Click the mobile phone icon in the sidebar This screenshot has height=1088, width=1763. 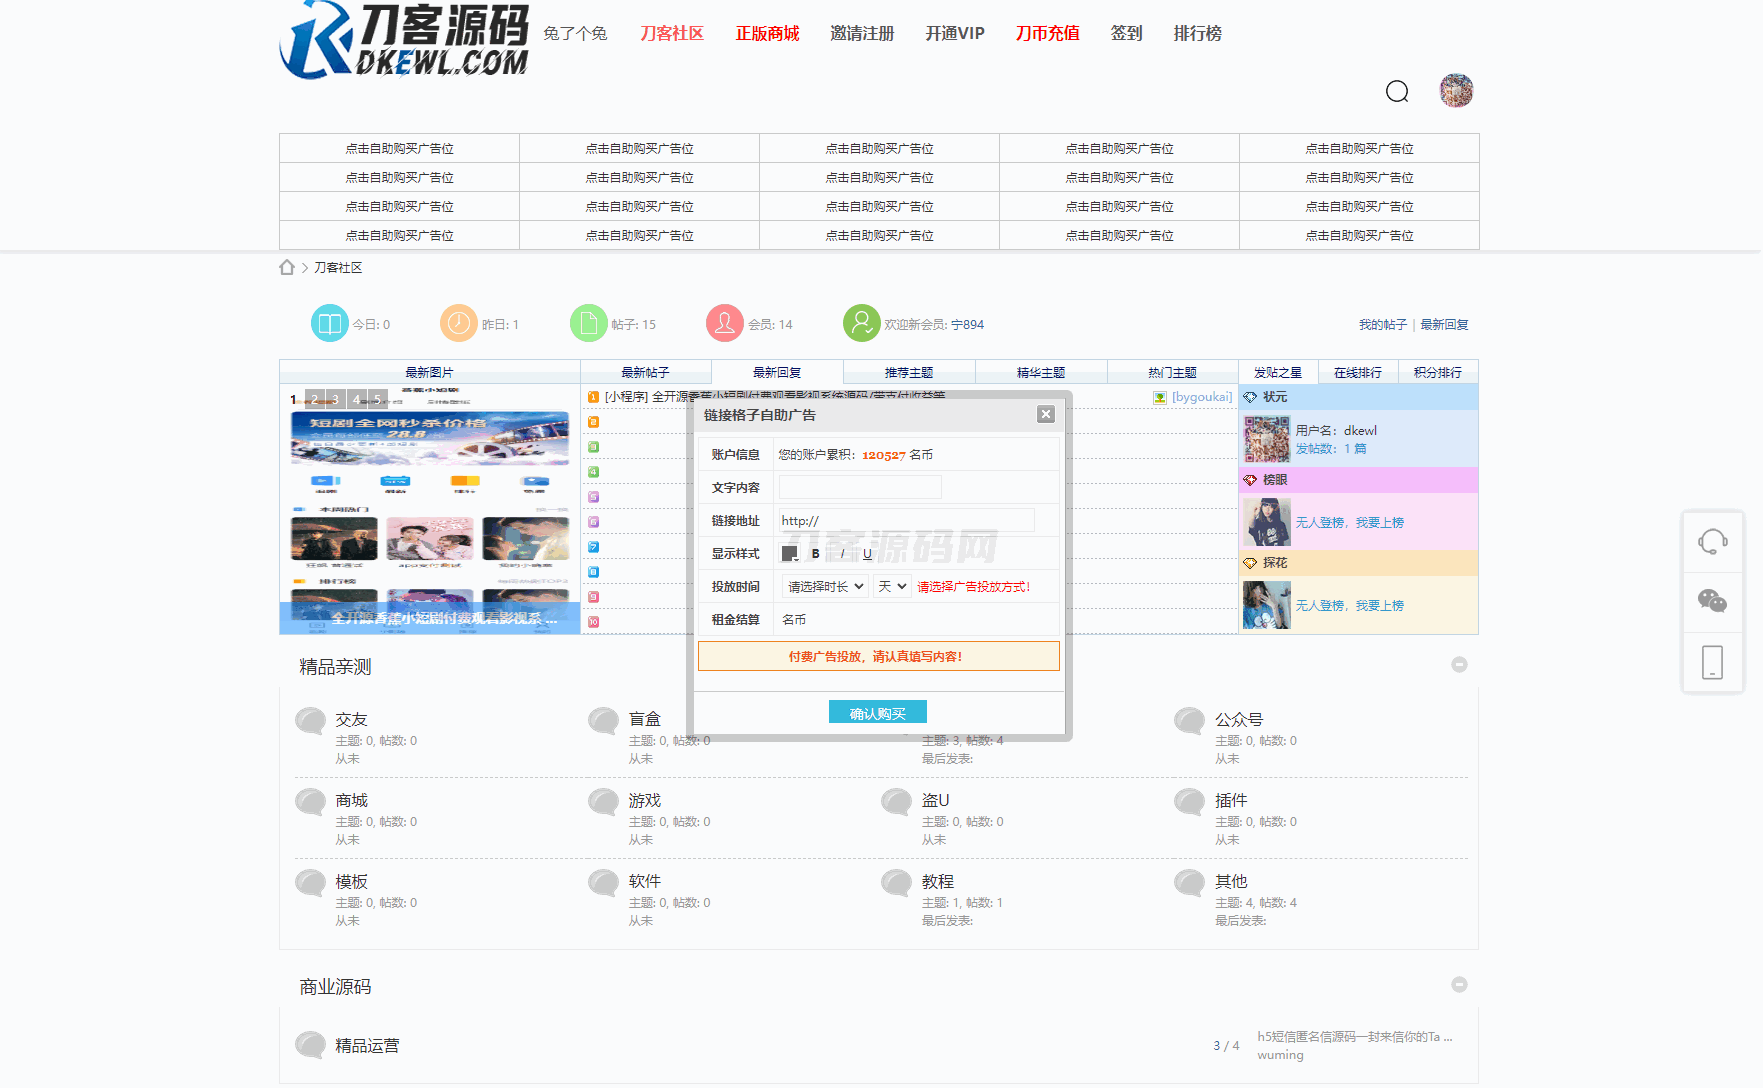(x=1712, y=662)
